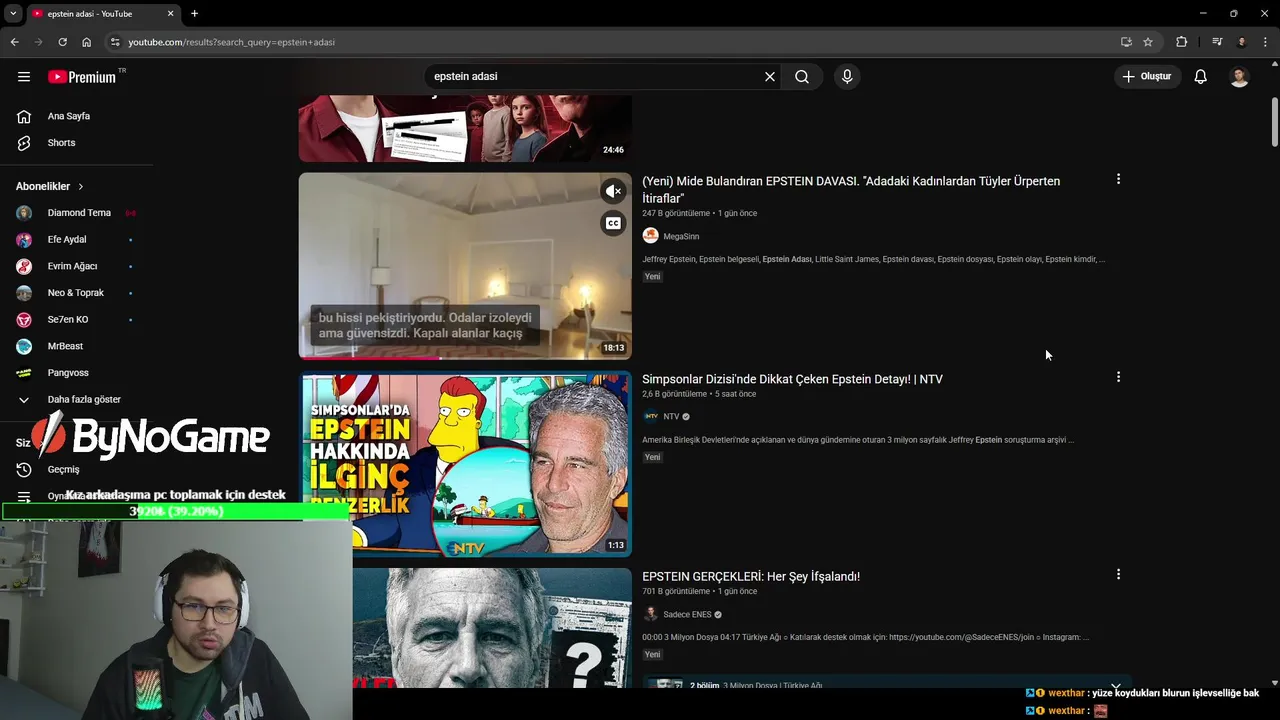The image size is (1280, 720).
Task: Seek on MegaSinn preview progress bar
Action: pos(465,357)
